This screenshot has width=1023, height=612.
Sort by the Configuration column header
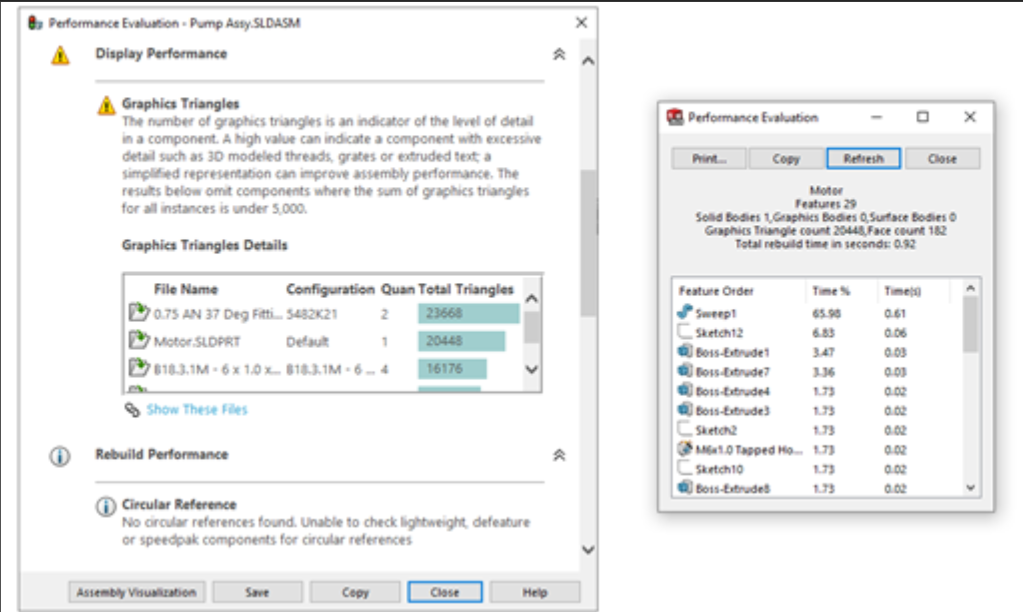coord(330,289)
